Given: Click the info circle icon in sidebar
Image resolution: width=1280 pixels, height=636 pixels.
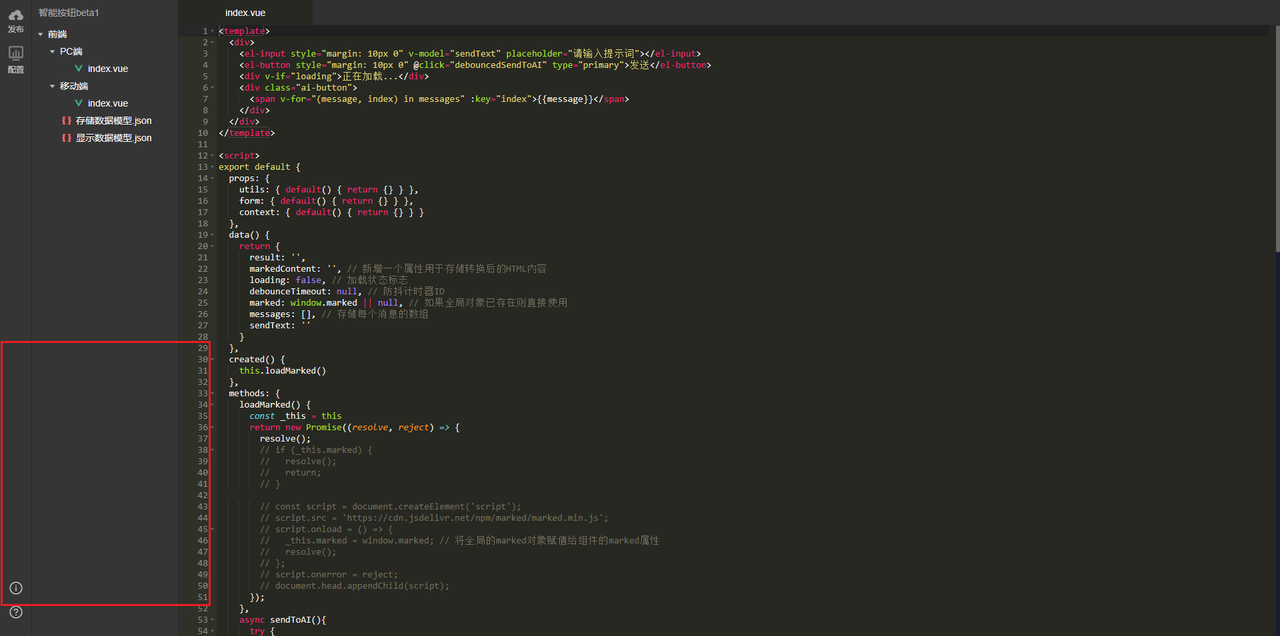Looking at the screenshot, I should click(x=16, y=588).
